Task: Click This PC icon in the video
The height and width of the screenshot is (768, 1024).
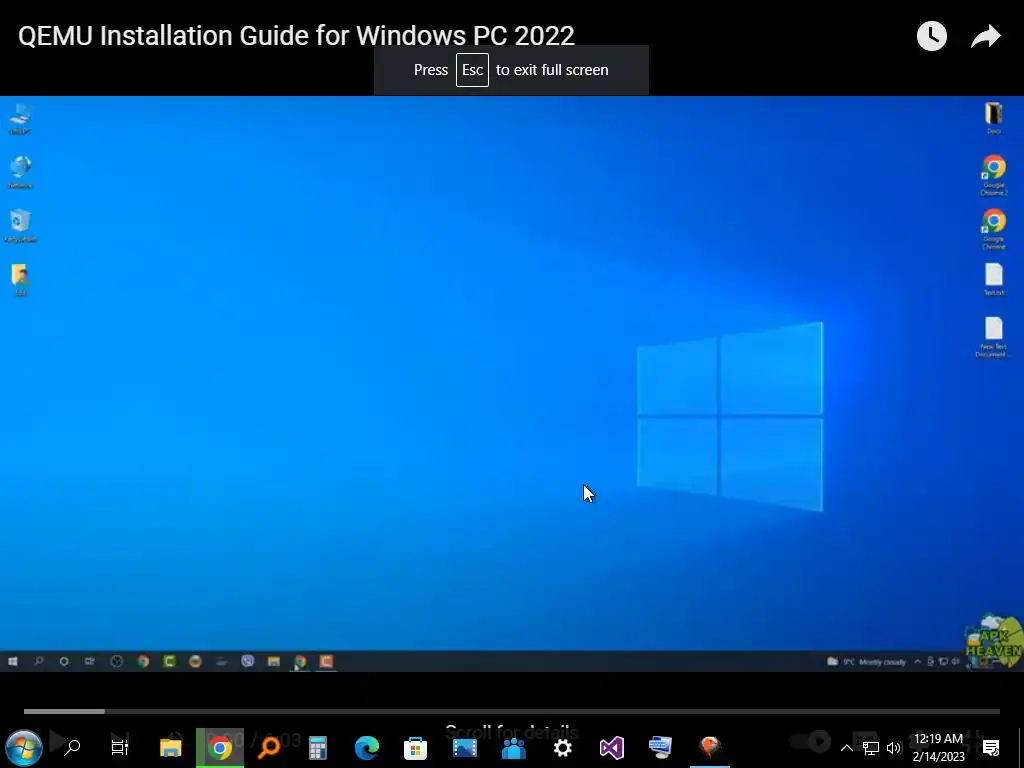Action: tap(20, 119)
